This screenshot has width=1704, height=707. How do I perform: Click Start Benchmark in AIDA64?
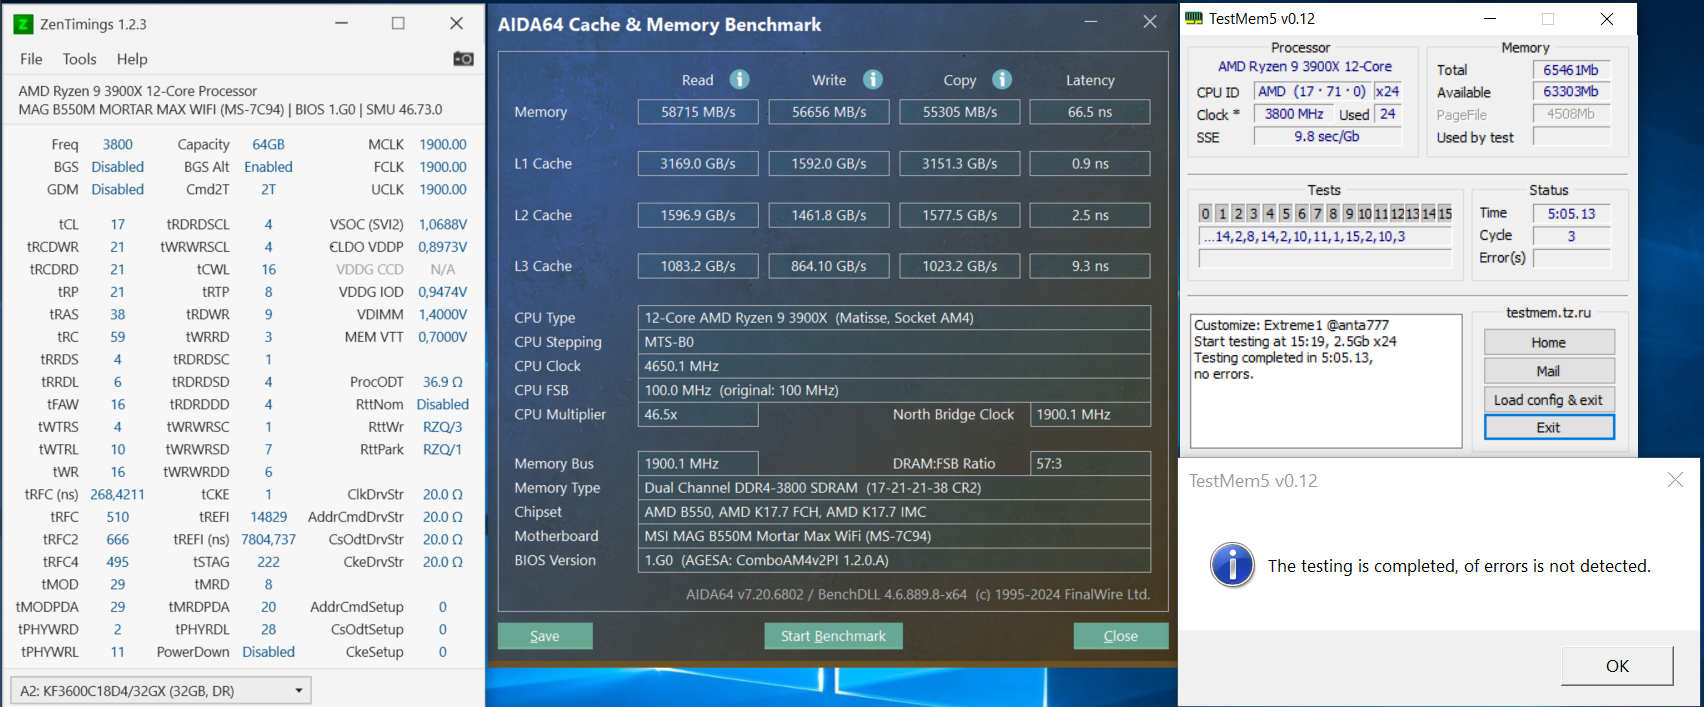[x=833, y=636]
